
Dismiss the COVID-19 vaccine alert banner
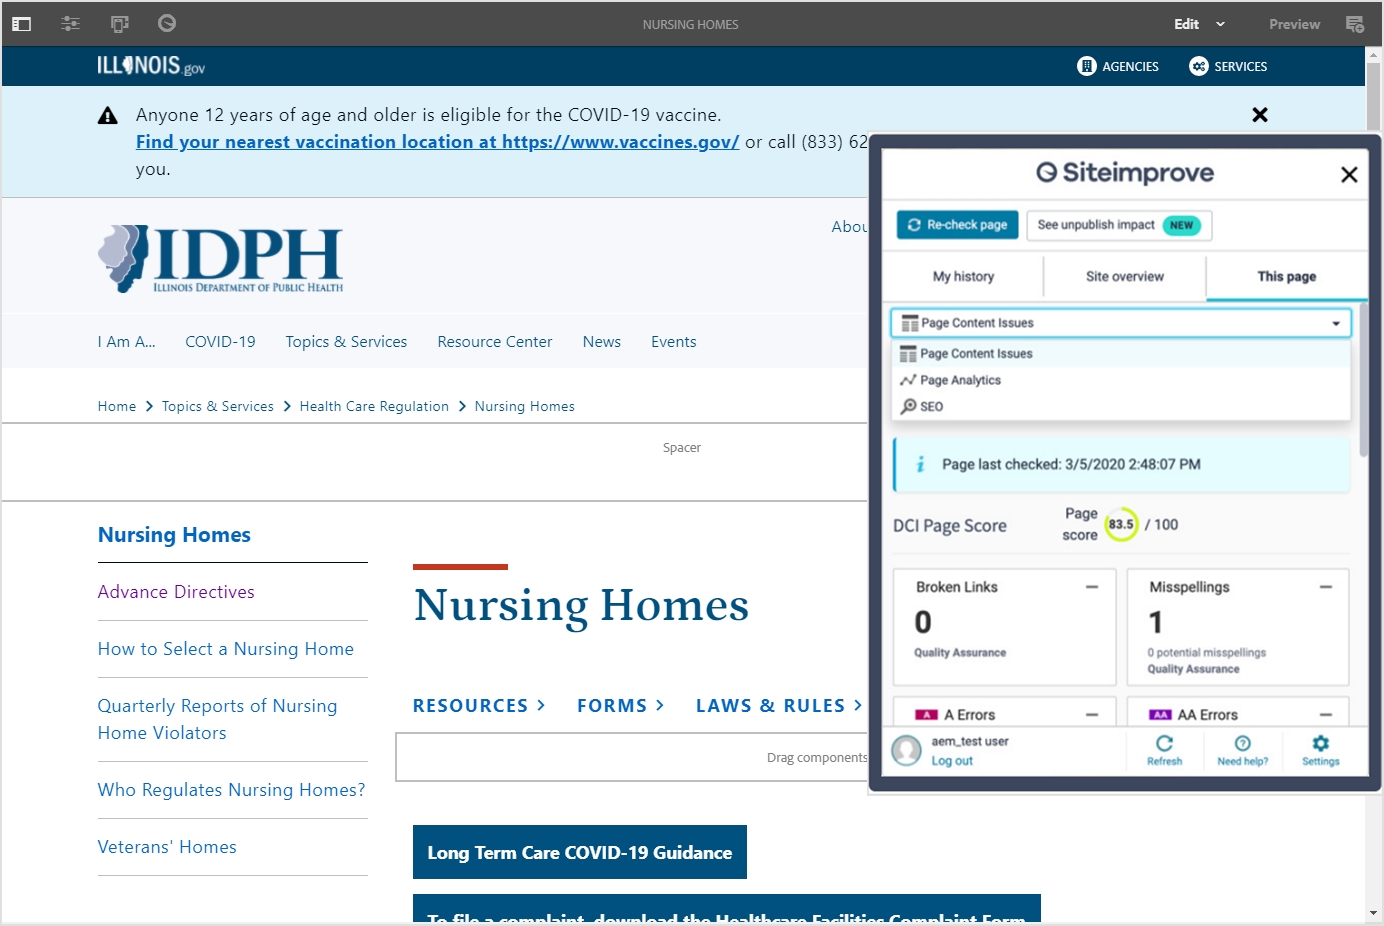coord(1260,115)
